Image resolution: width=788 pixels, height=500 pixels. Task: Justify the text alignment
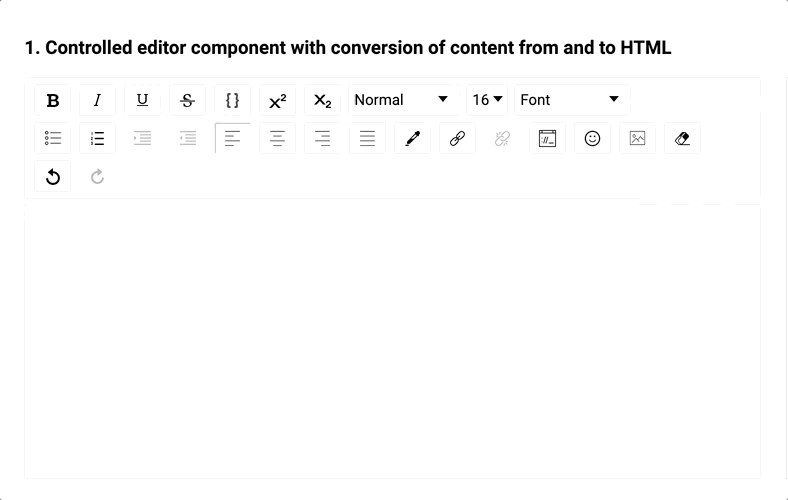tap(367, 138)
